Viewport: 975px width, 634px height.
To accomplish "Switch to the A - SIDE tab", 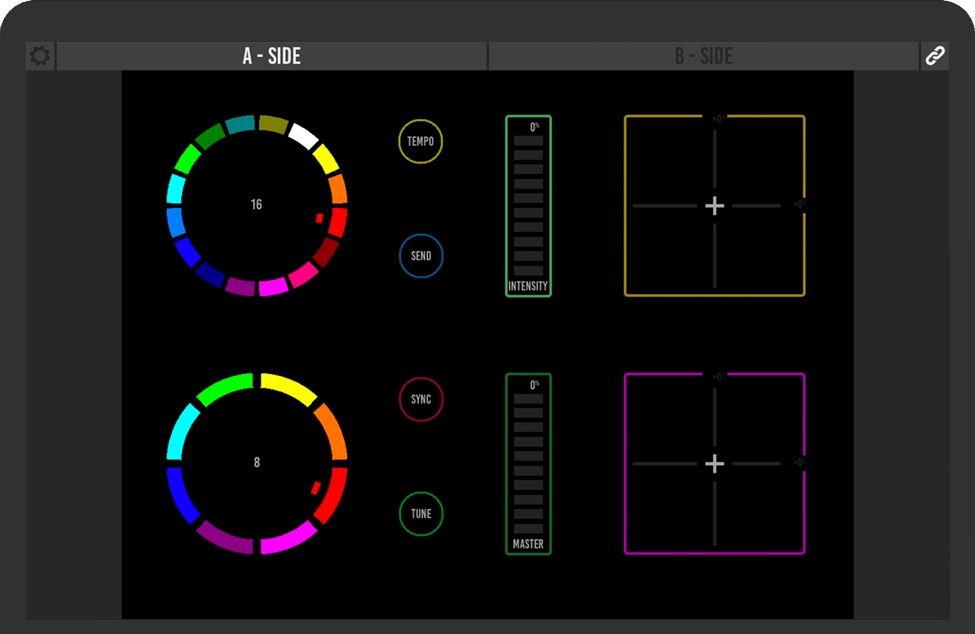I will tap(271, 56).
